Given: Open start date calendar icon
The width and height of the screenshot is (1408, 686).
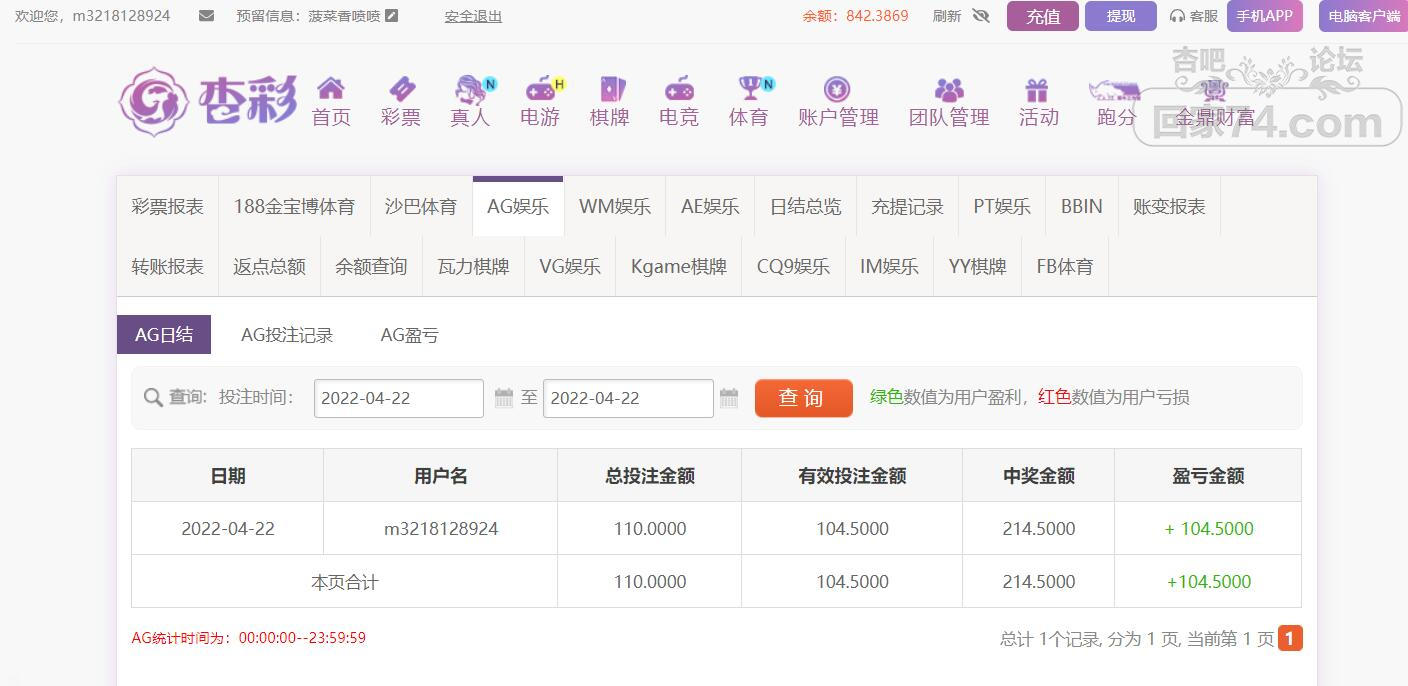Looking at the screenshot, I should pos(504,398).
